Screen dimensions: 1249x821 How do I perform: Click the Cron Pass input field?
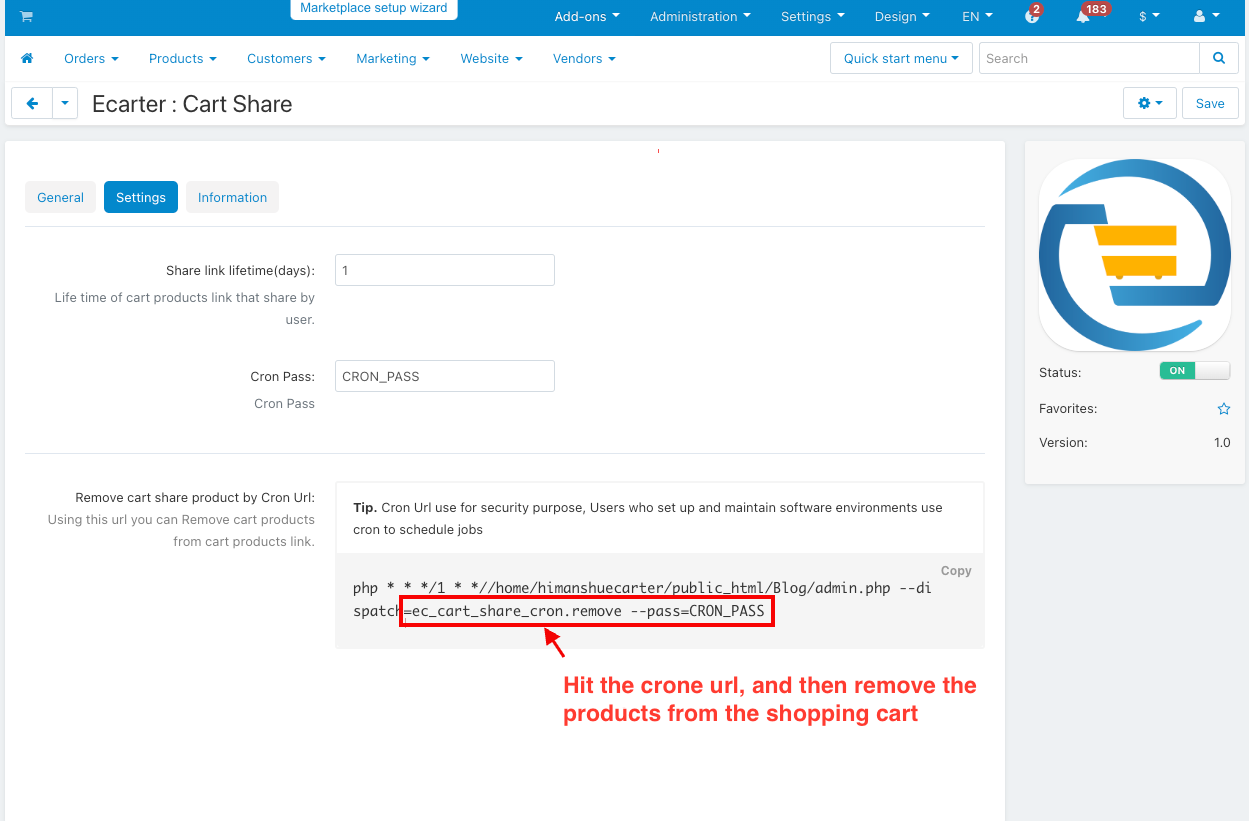(x=444, y=376)
